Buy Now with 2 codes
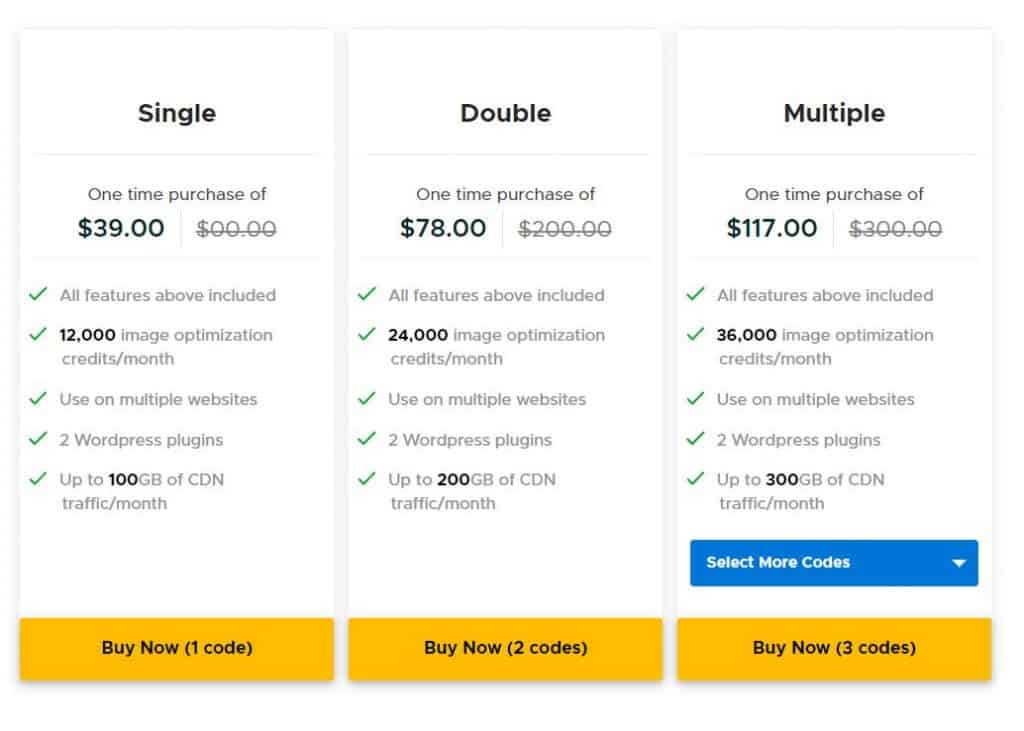Viewport: 1024px width, 731px height. click(505, 649)
